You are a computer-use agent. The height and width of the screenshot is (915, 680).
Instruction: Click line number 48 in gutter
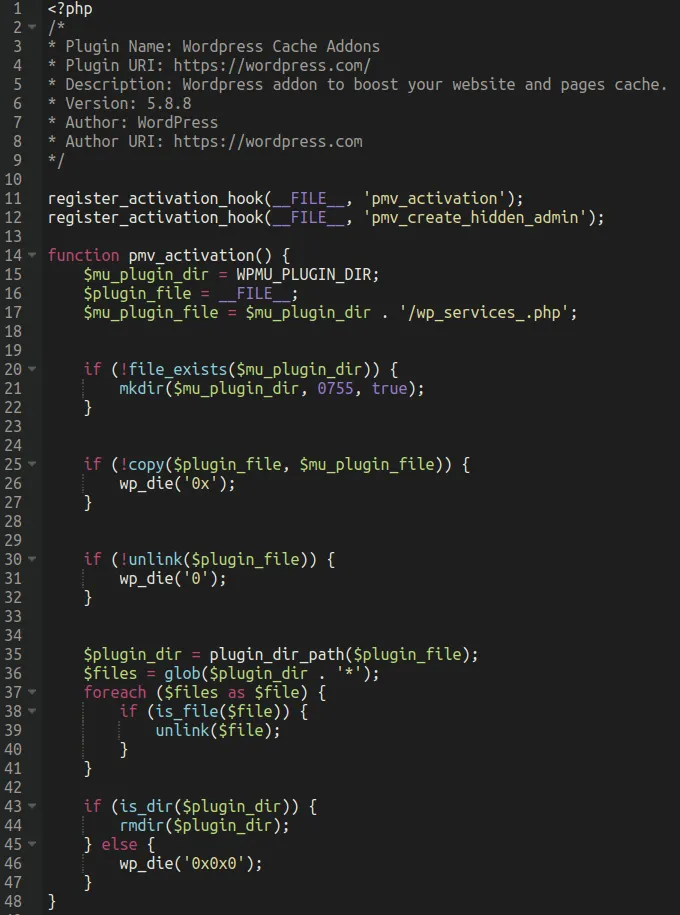[x=13, y=902]
